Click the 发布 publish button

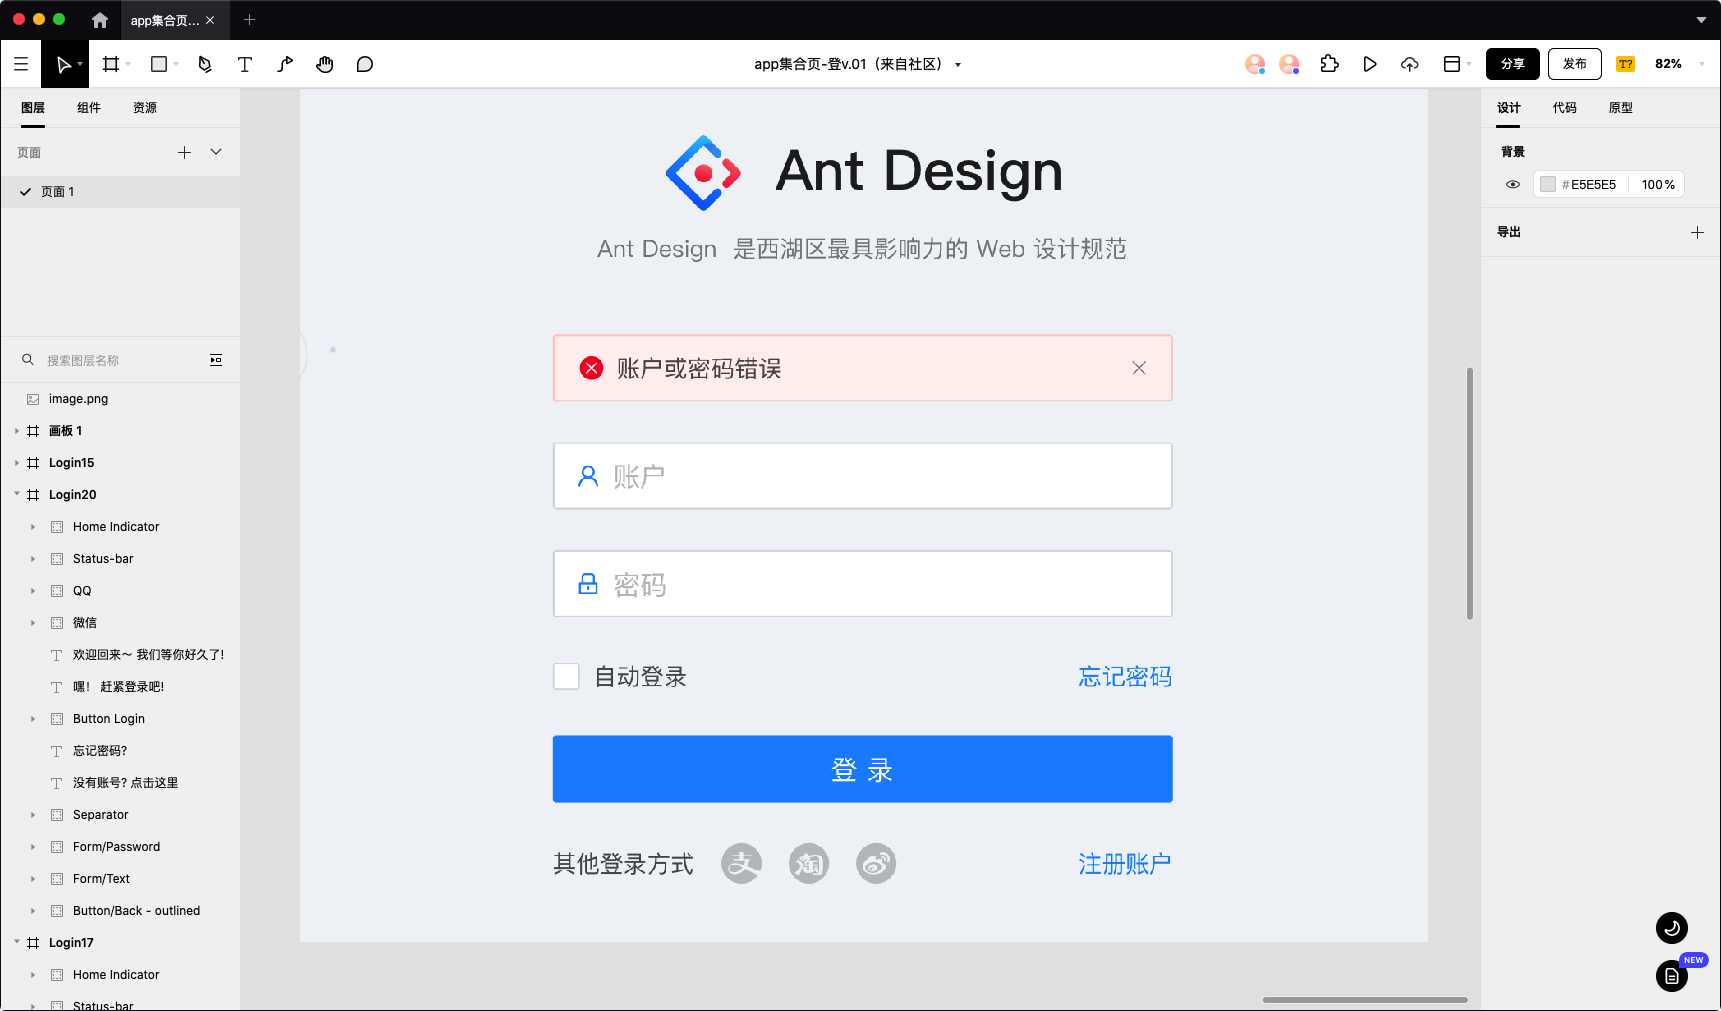(x=1575, y=64)
